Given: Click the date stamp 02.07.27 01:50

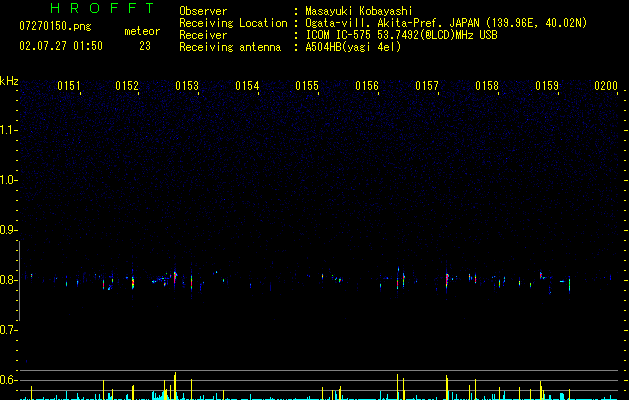Looking at the screenshot, I should [x=61, y=46].
